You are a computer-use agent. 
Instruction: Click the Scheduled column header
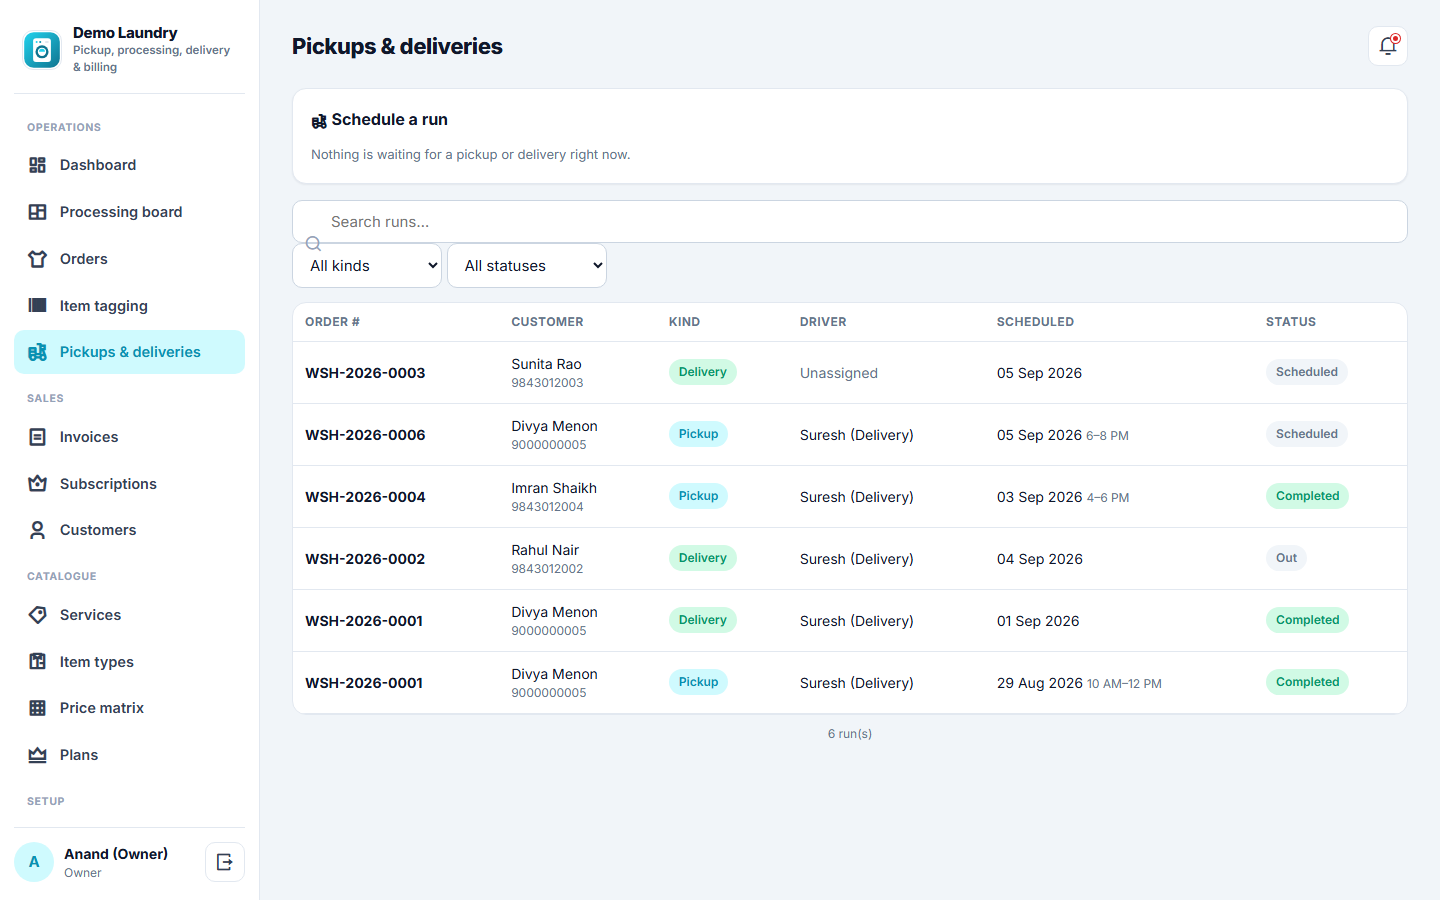1035,322
